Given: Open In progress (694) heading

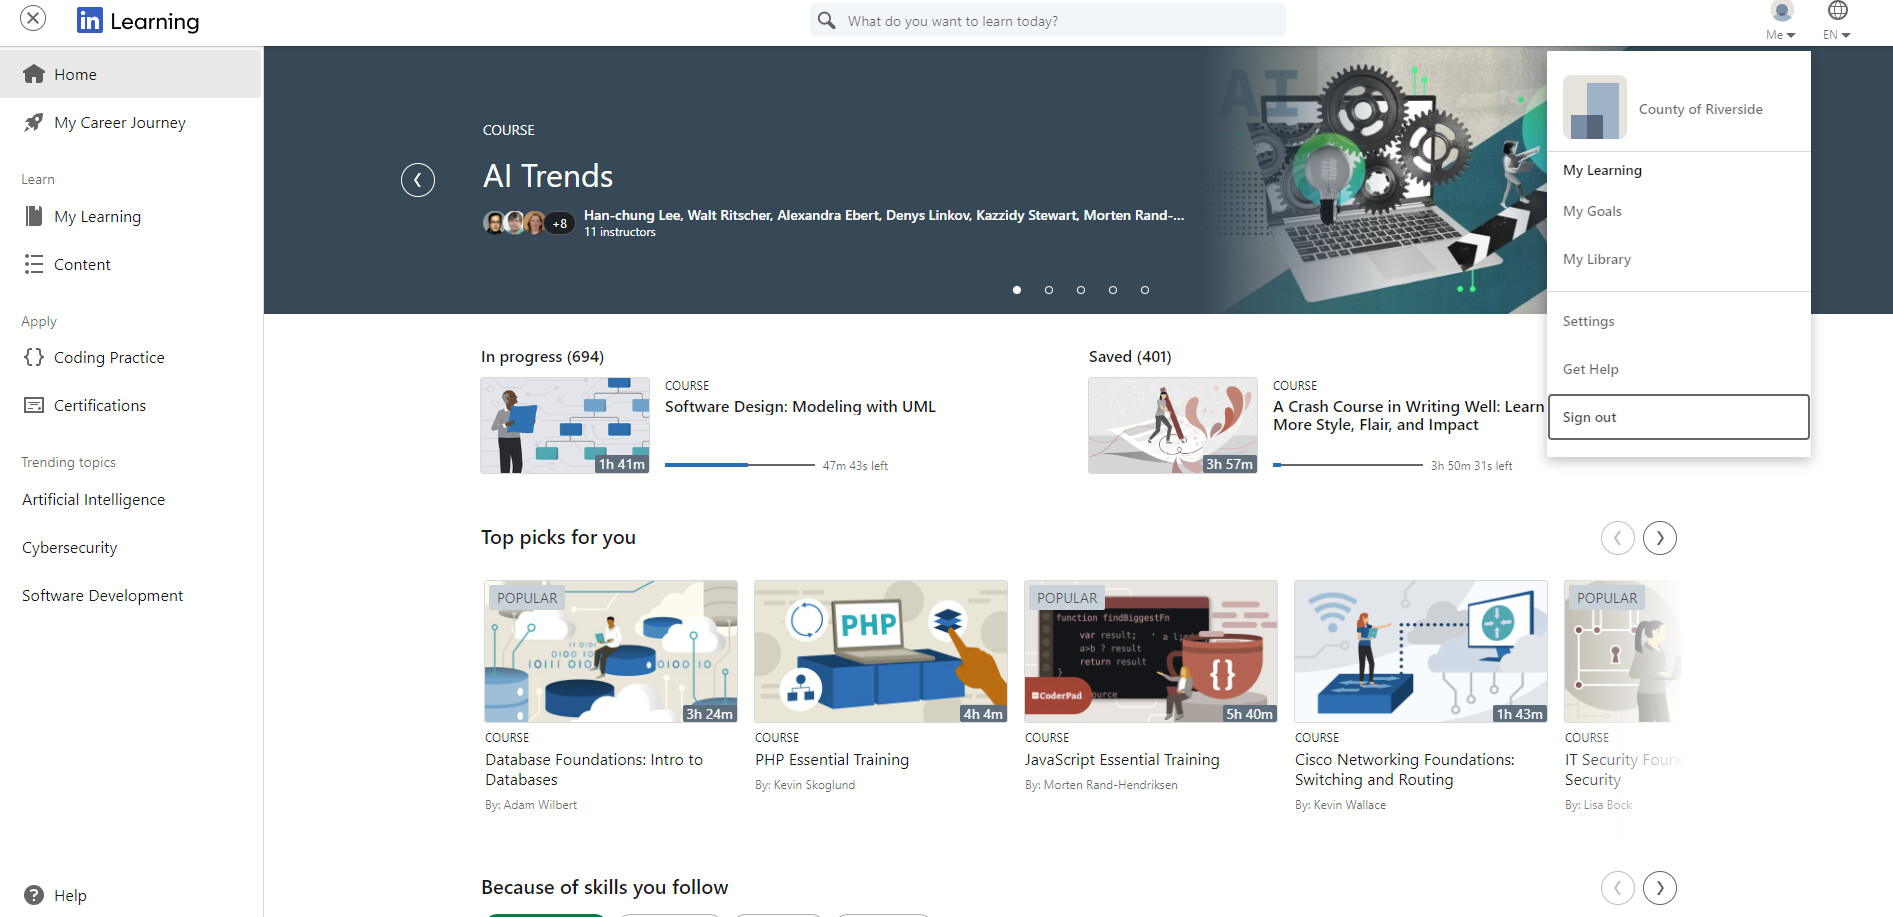Looking at the screenshot, I should (542, 356).
